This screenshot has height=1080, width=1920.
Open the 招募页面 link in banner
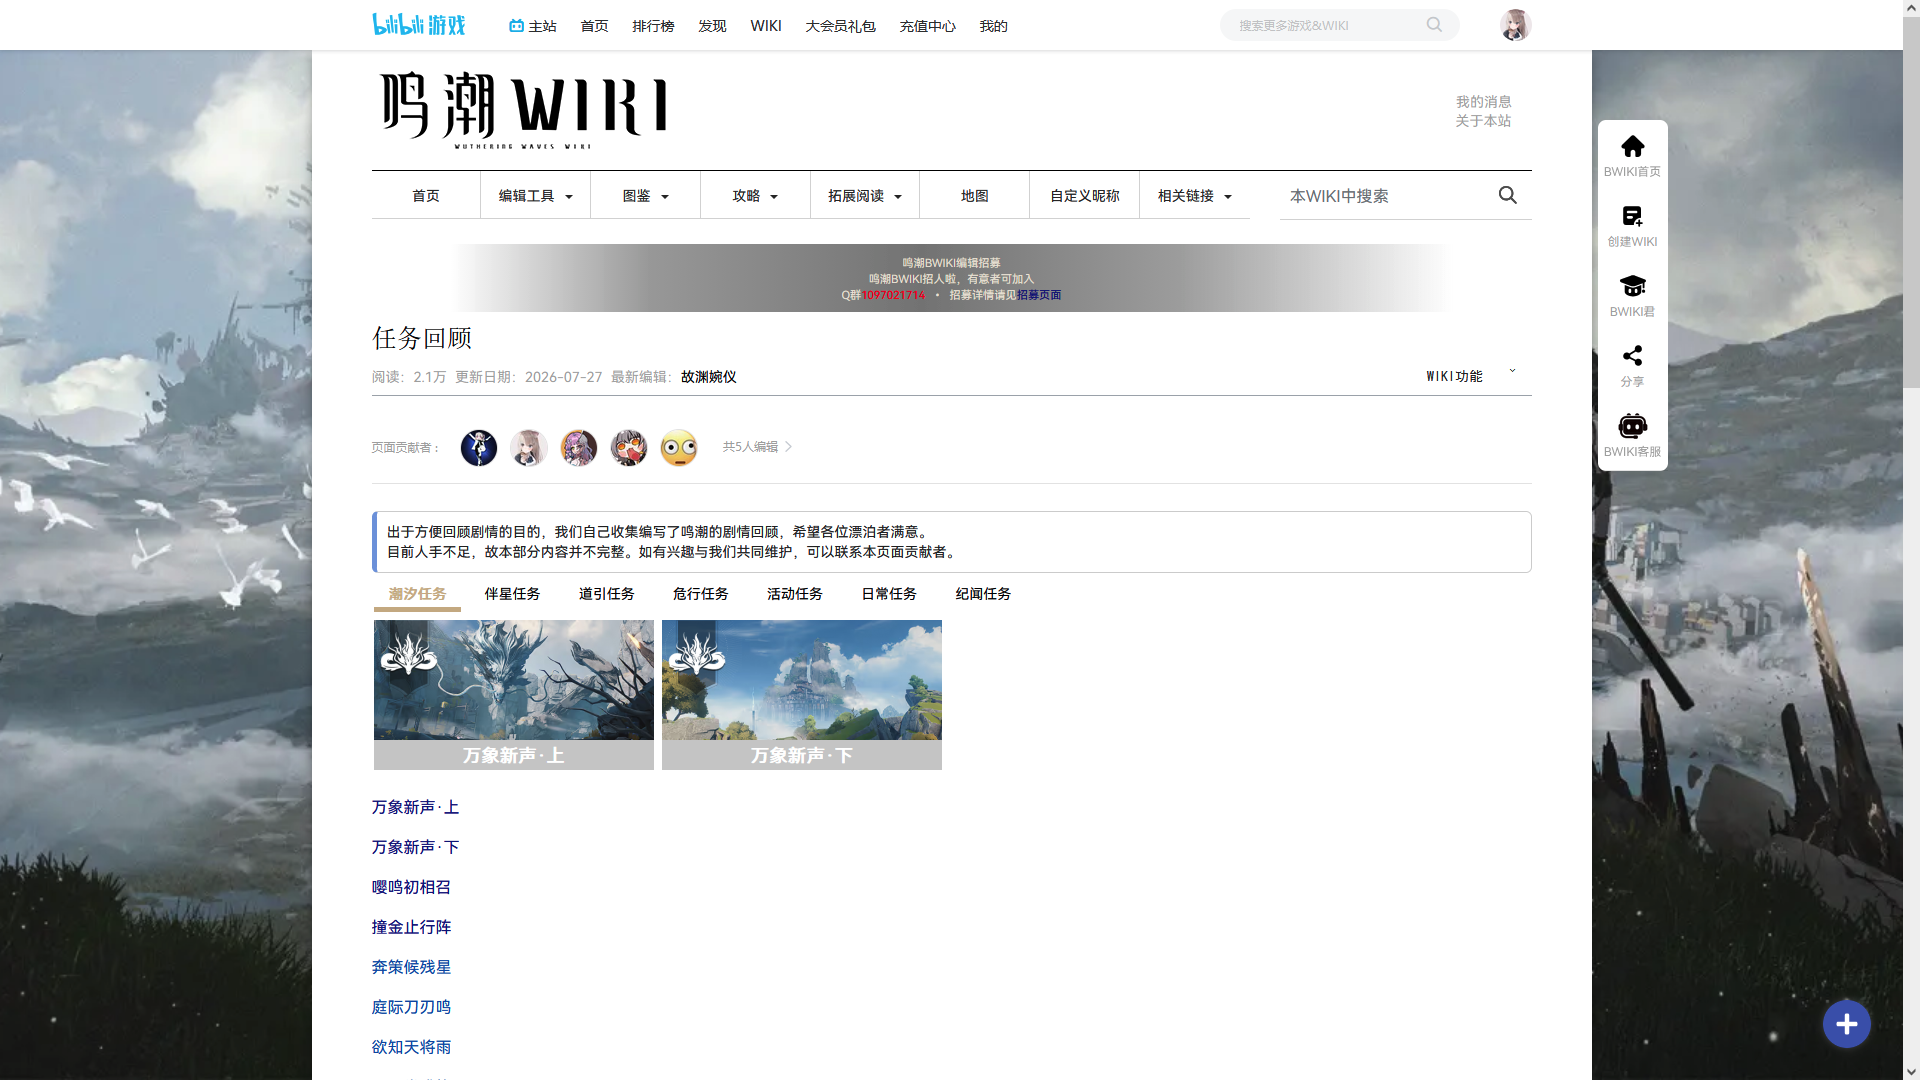click(x=1039, y=295)
